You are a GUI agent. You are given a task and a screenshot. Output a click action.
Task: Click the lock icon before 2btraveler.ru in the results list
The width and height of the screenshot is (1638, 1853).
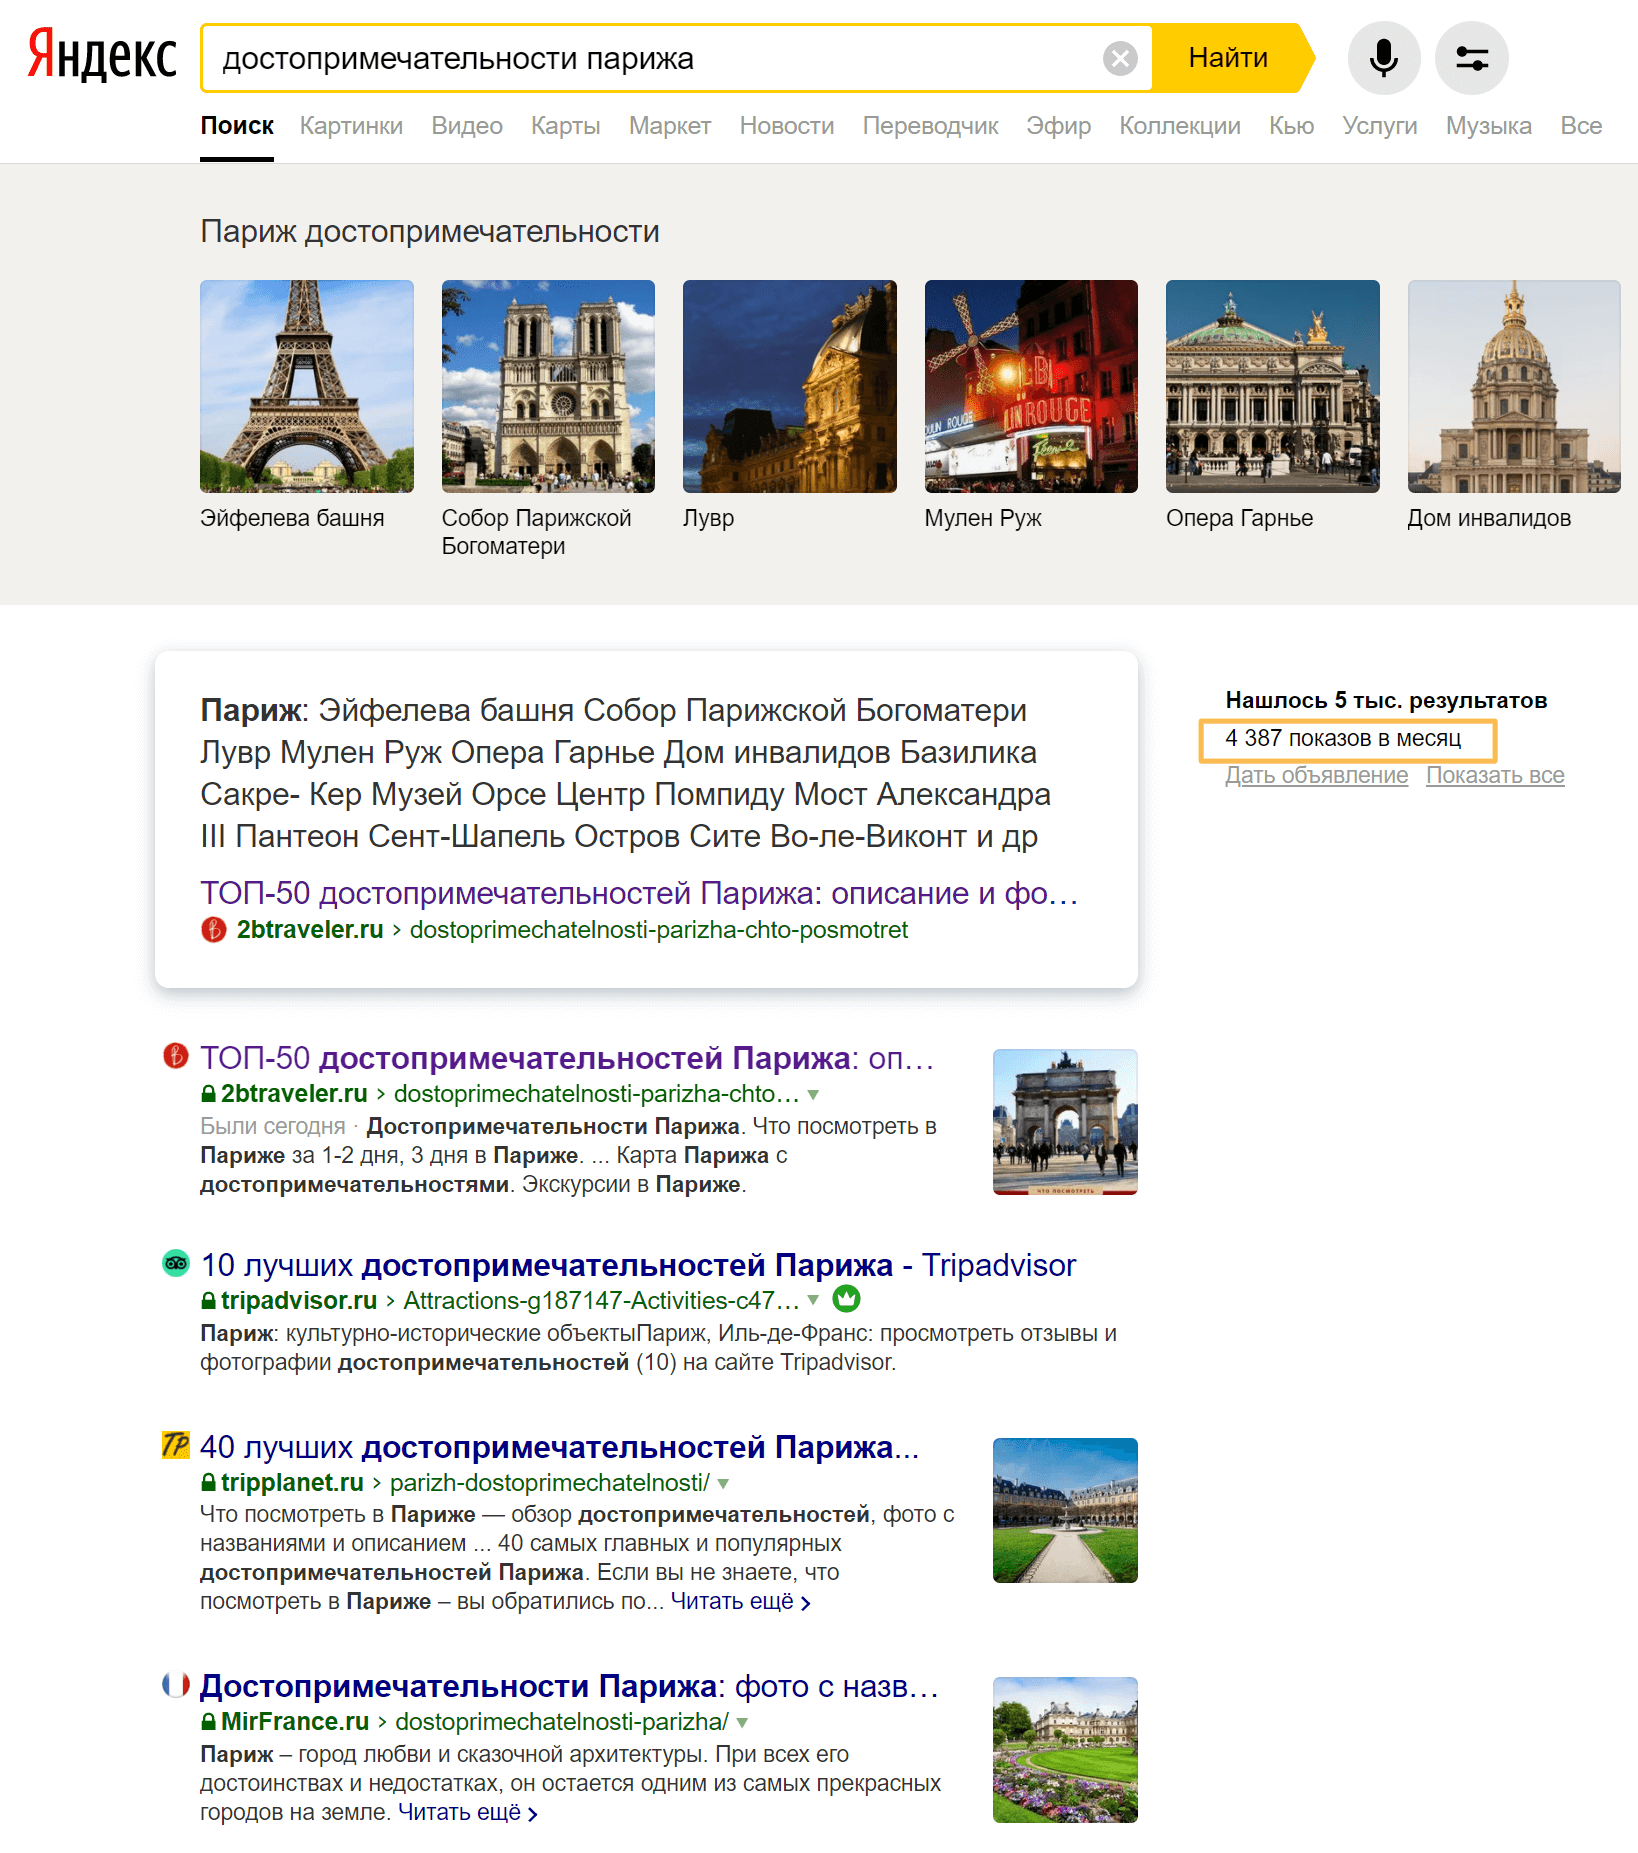[208, 1094]
